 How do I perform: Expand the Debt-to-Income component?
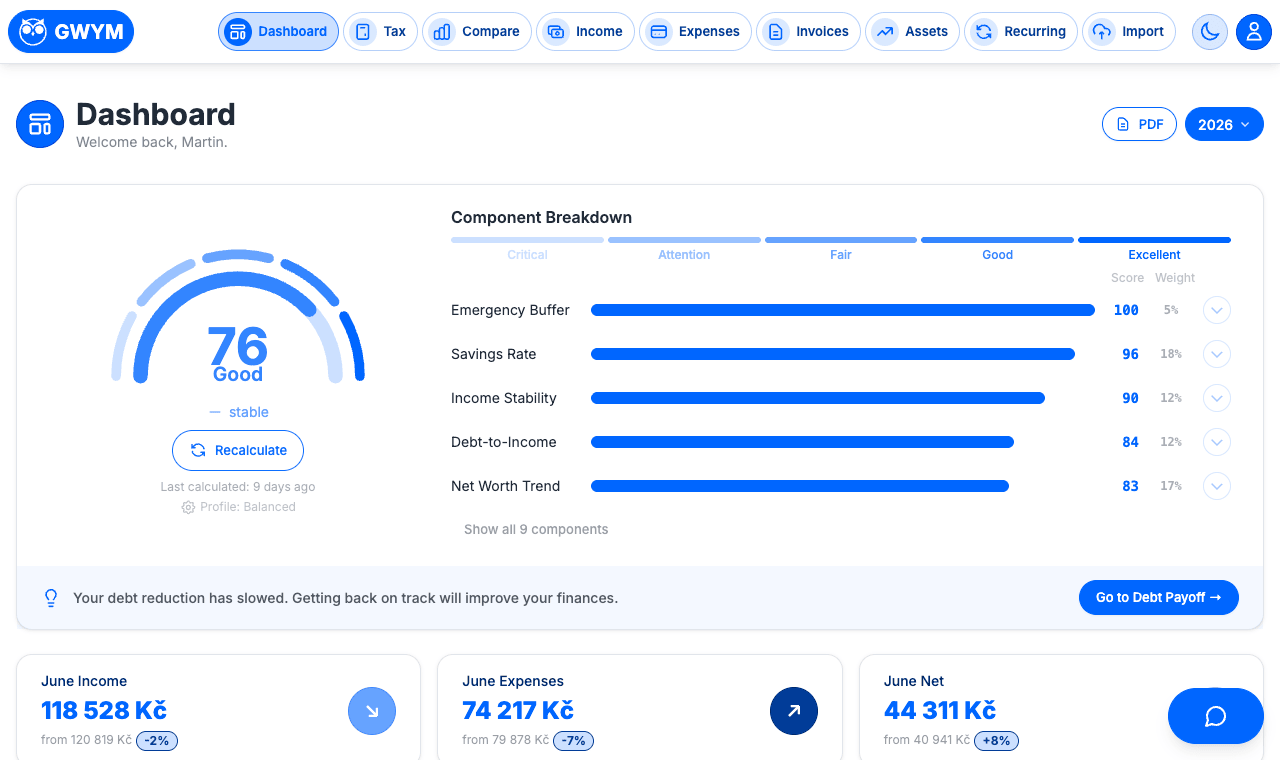1216,442
